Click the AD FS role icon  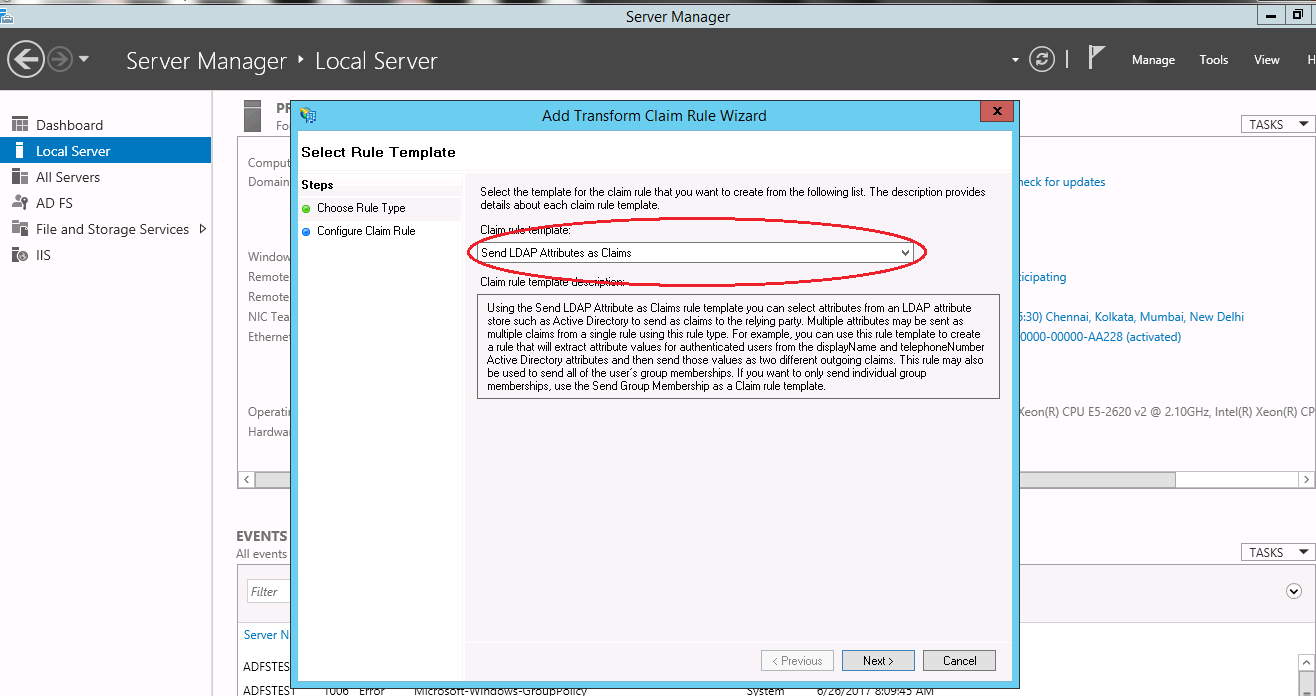pos(19,202)
